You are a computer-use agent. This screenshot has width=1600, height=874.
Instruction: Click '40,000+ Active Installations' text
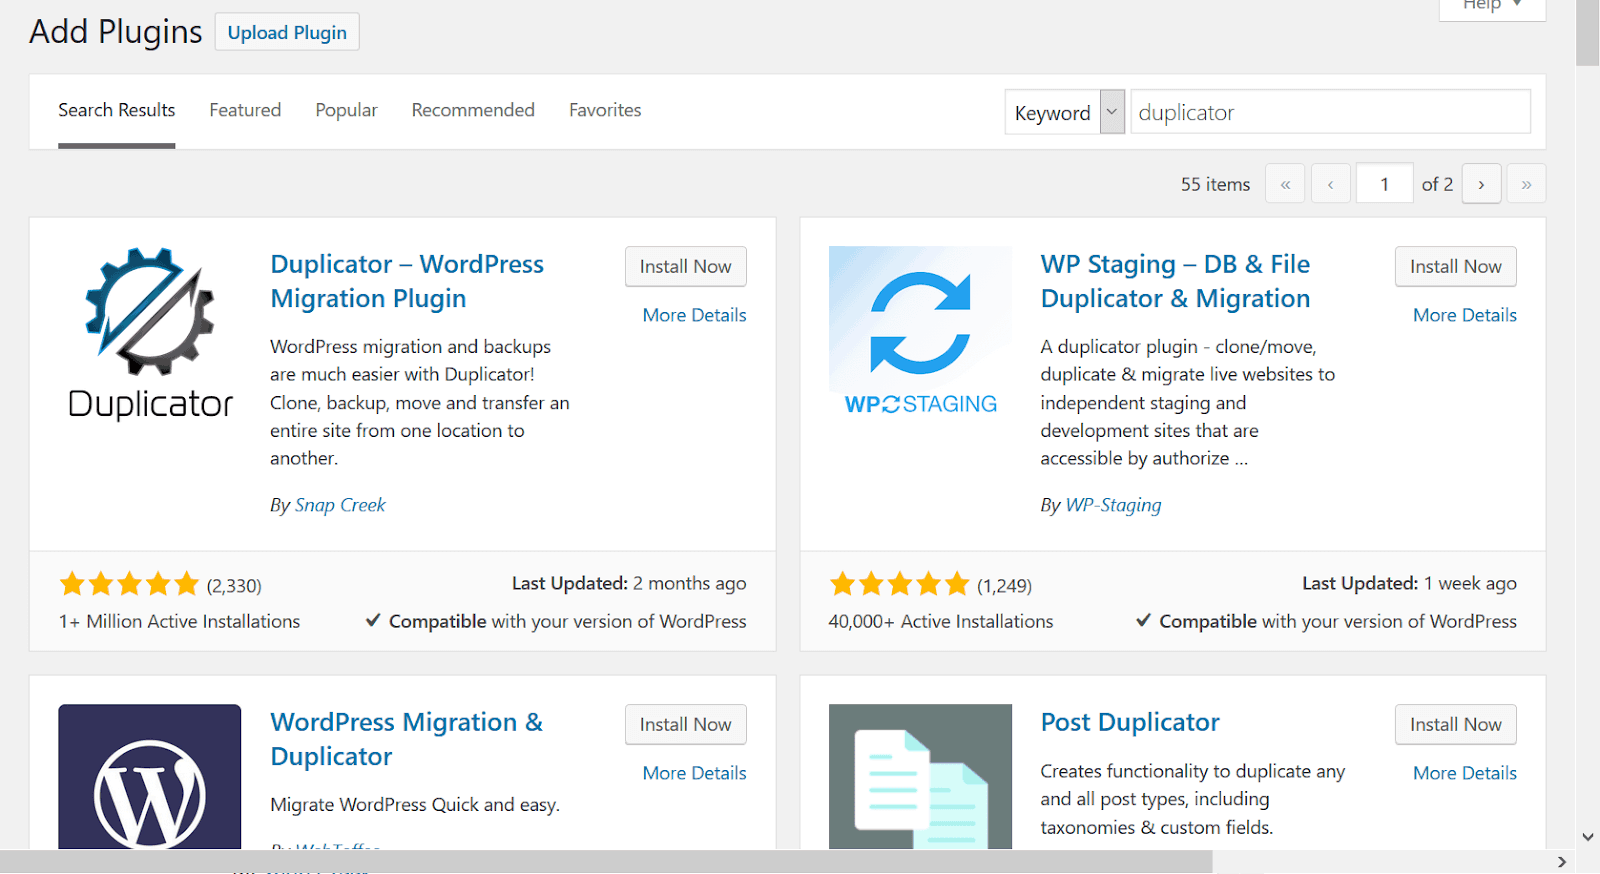tap(941, 621)
